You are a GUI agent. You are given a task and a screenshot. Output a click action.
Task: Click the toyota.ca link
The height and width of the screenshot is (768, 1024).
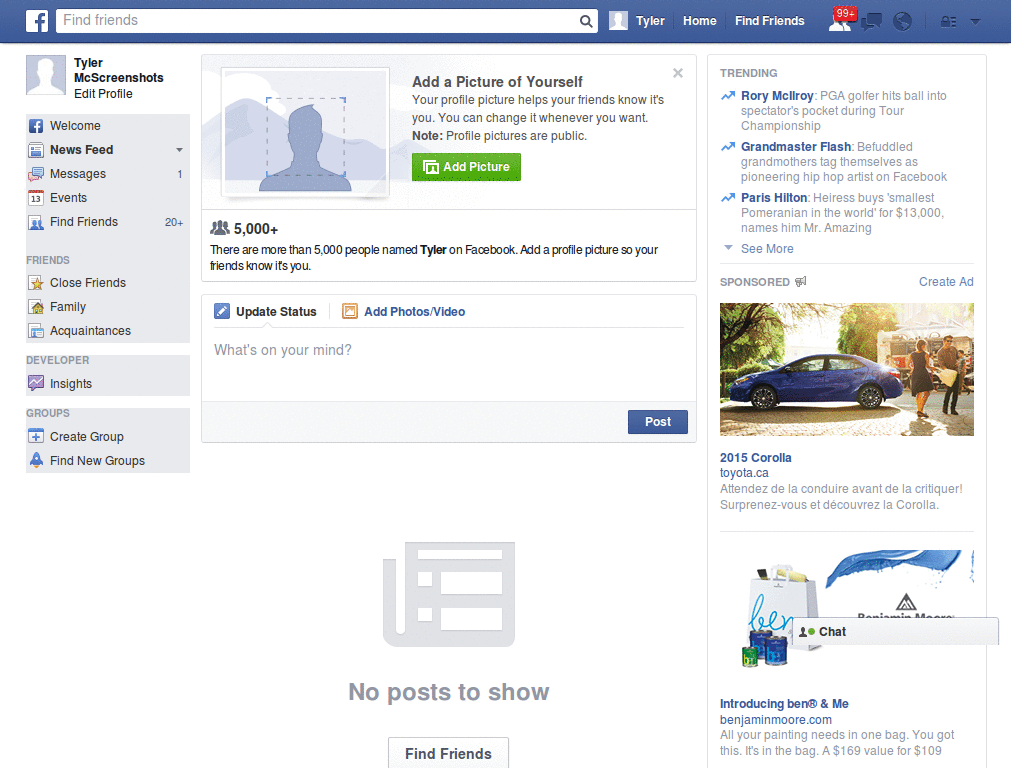[744, 473]
